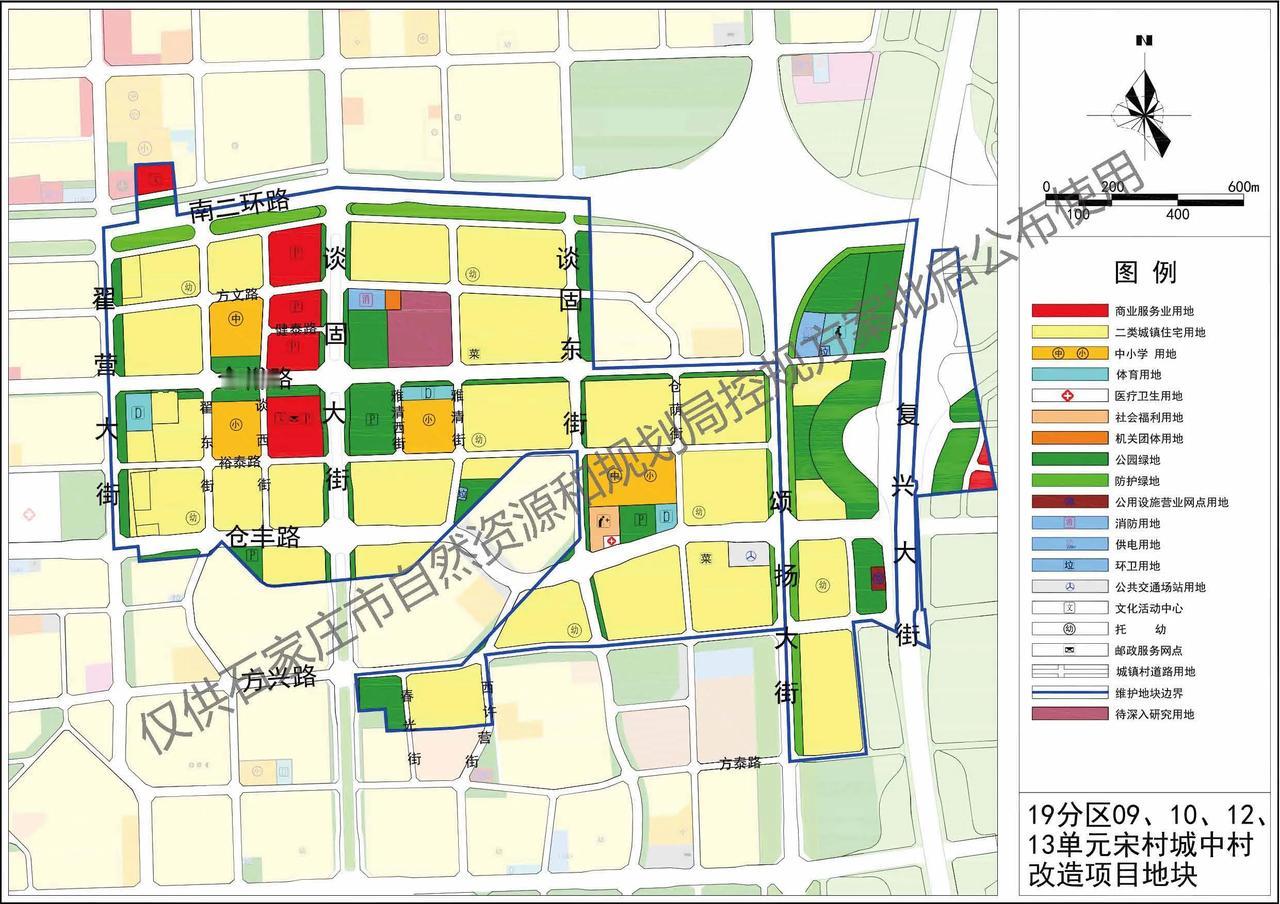1280x904 pixels.
Task: Click the peach 社会福利用地 legend swatch
Action: tap(1069, 417)
